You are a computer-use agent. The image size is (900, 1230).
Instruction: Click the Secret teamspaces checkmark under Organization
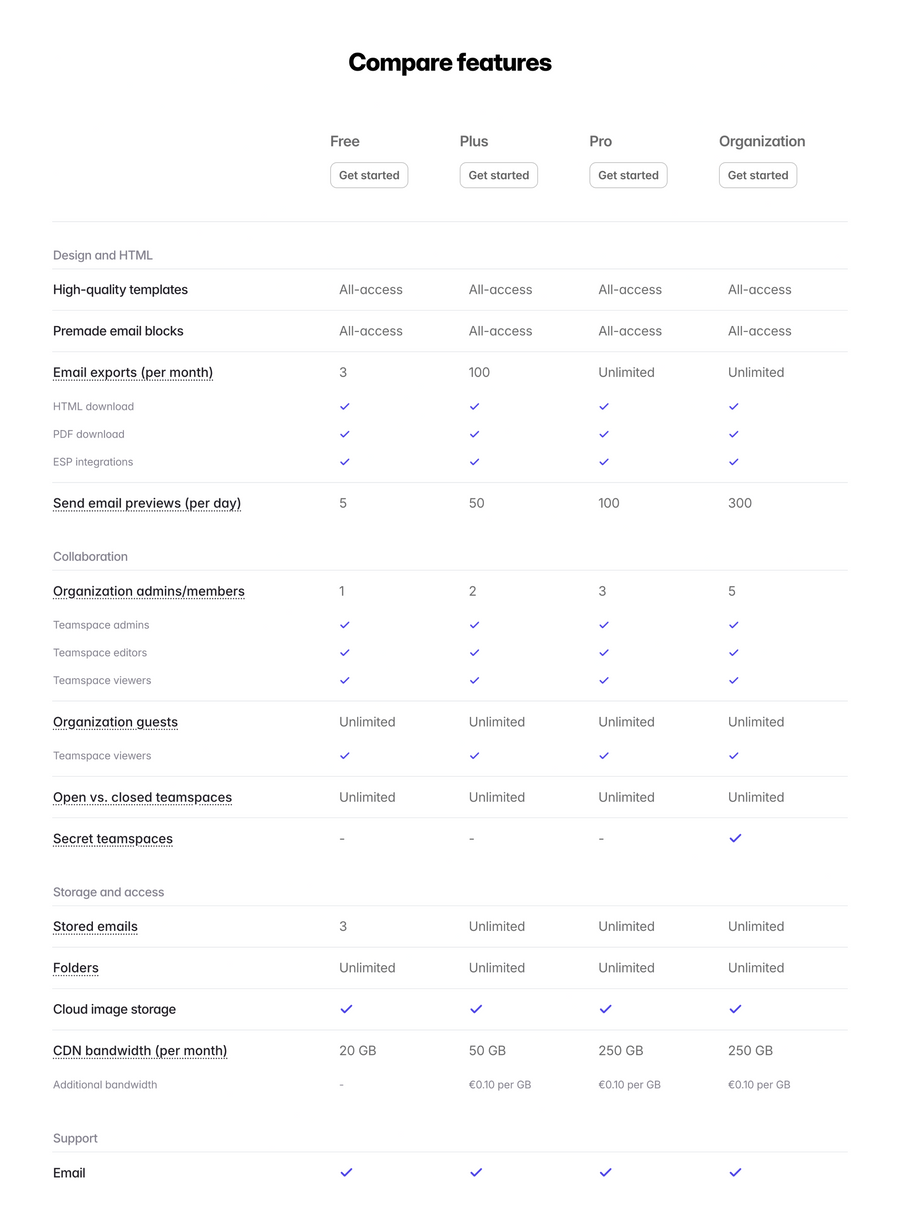735,838
